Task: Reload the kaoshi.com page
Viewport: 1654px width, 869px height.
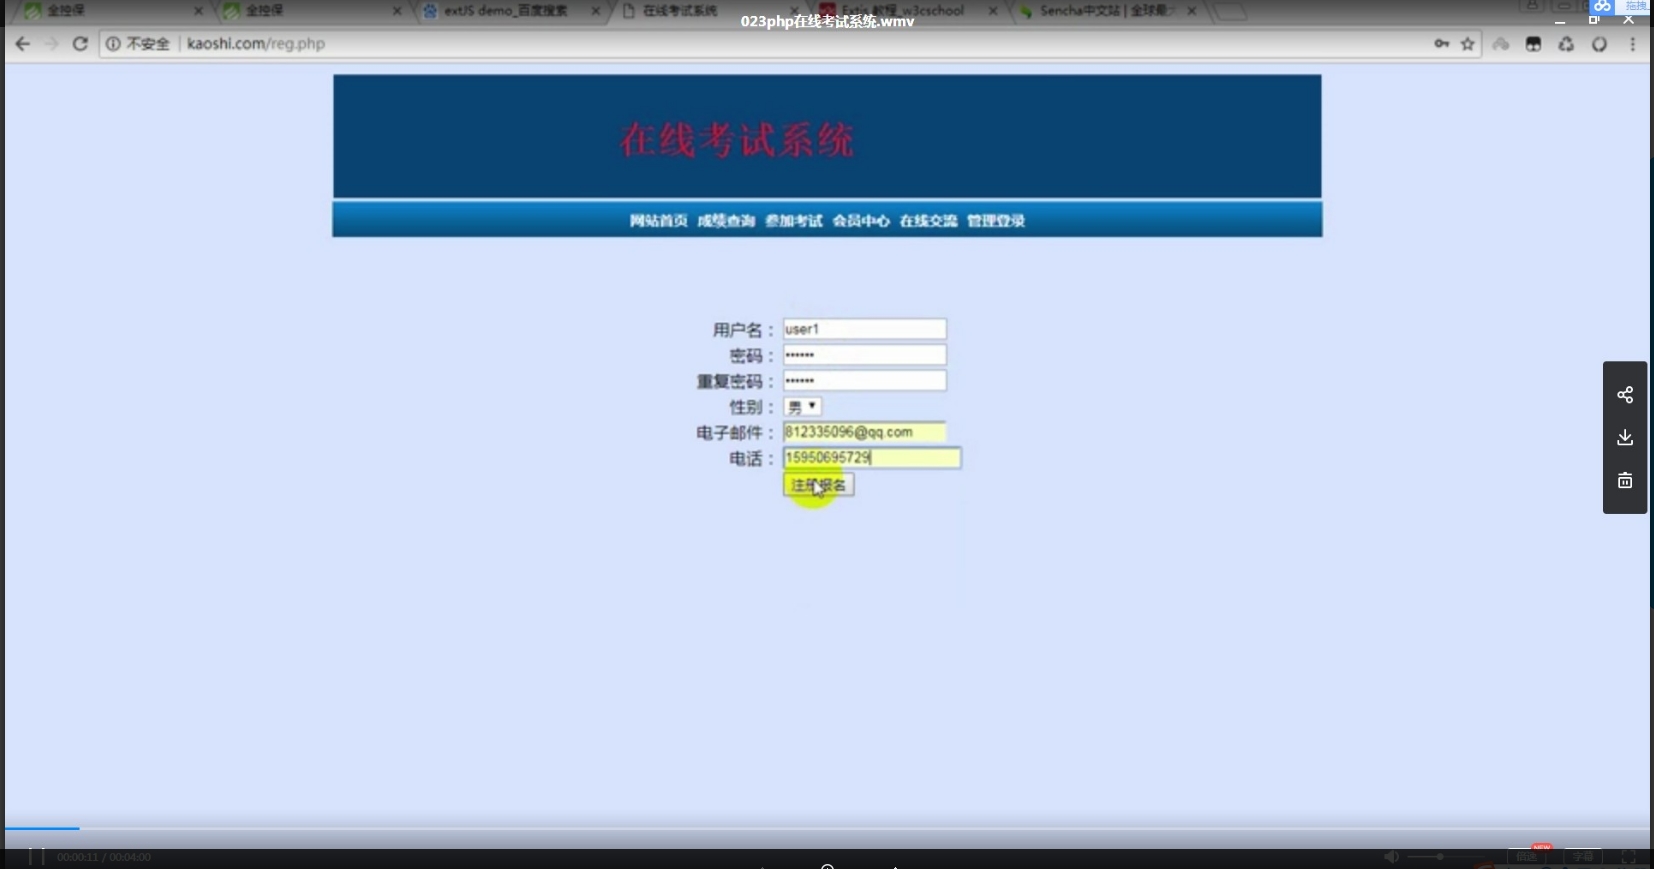Action: coord(80,44)
